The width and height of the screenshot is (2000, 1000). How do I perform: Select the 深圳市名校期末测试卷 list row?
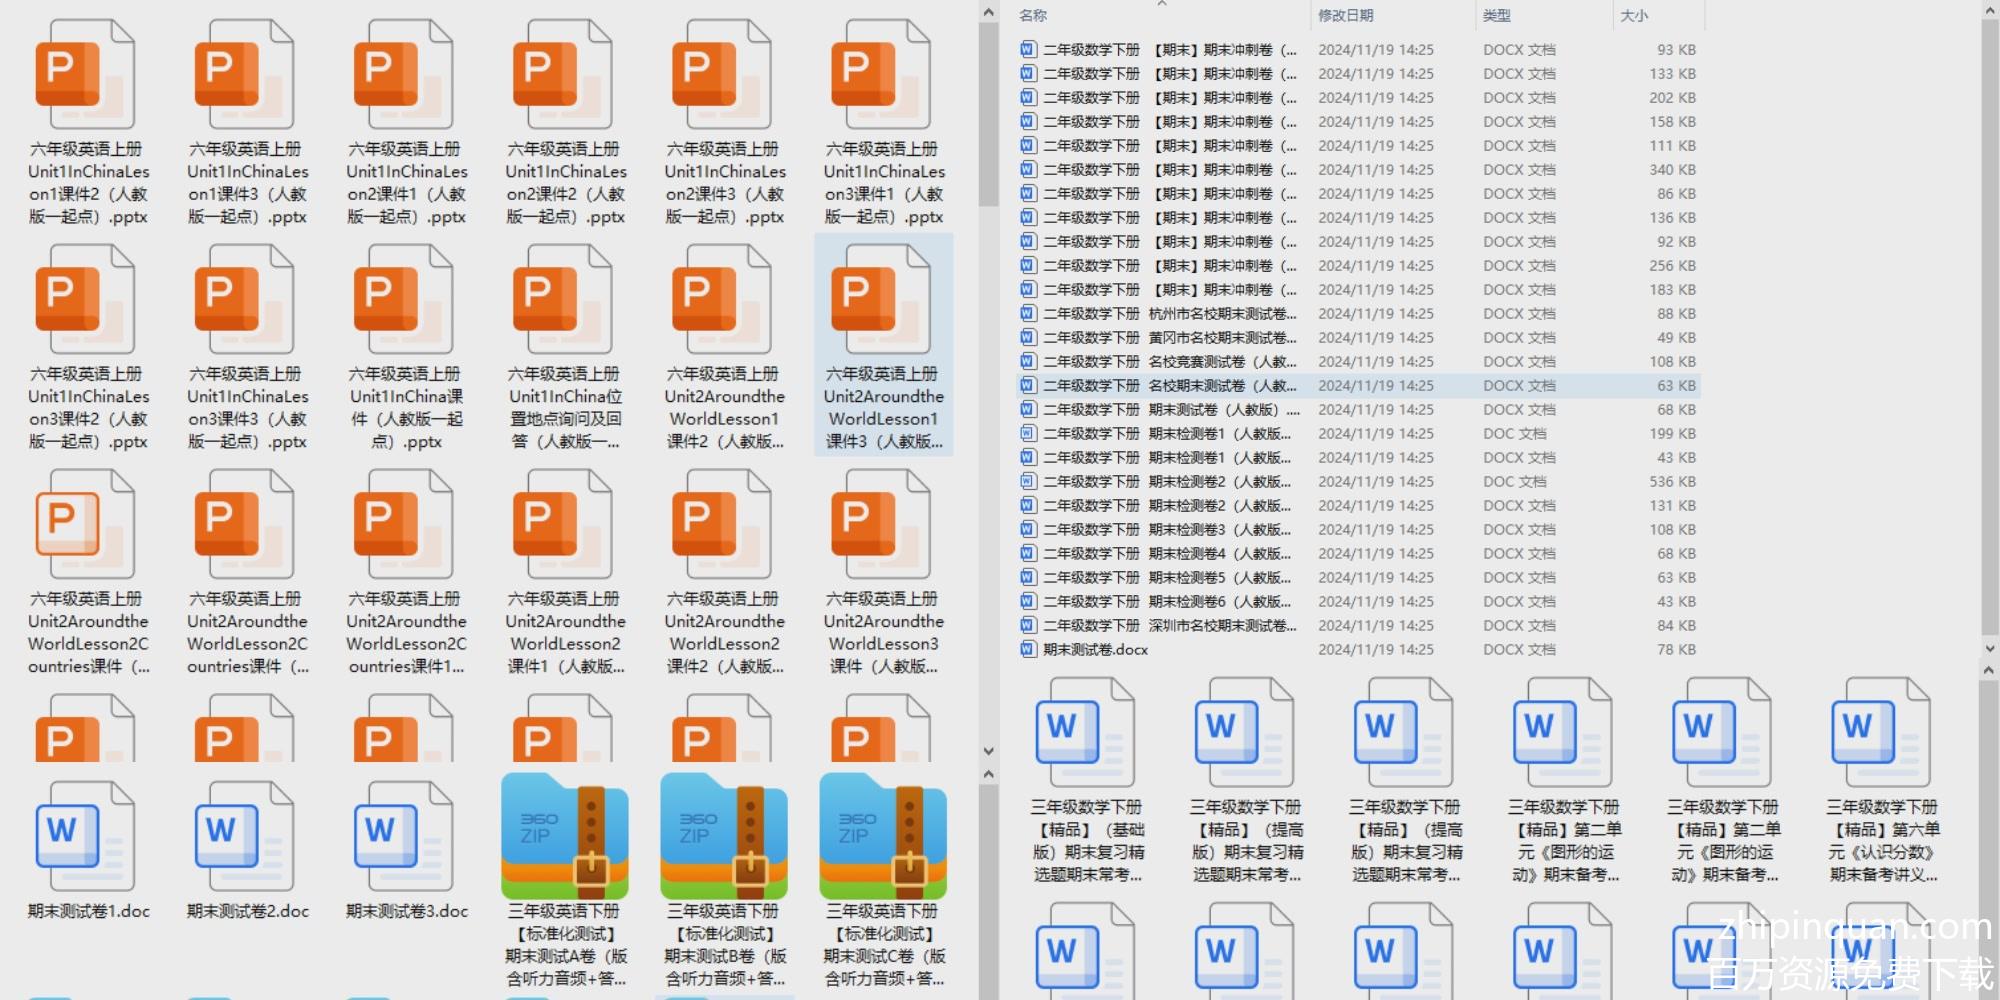click(1218, 626)
